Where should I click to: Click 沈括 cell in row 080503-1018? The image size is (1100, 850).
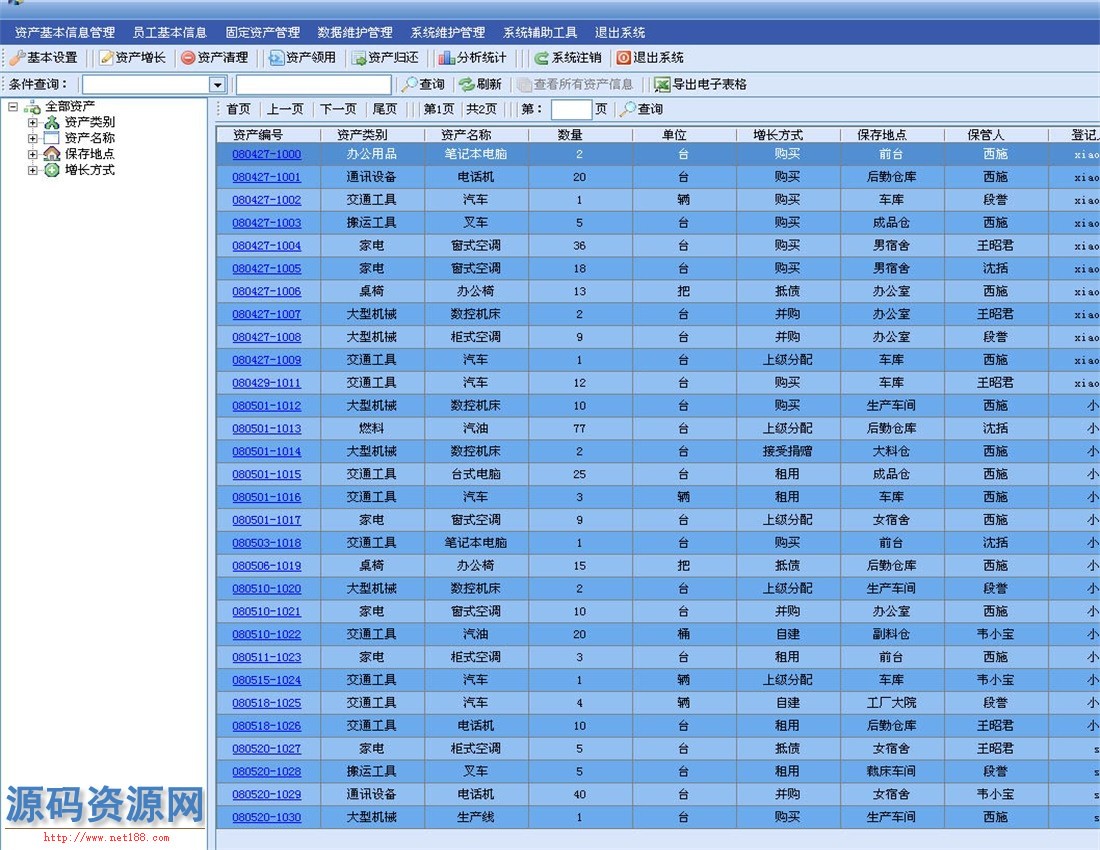point(995,543)
